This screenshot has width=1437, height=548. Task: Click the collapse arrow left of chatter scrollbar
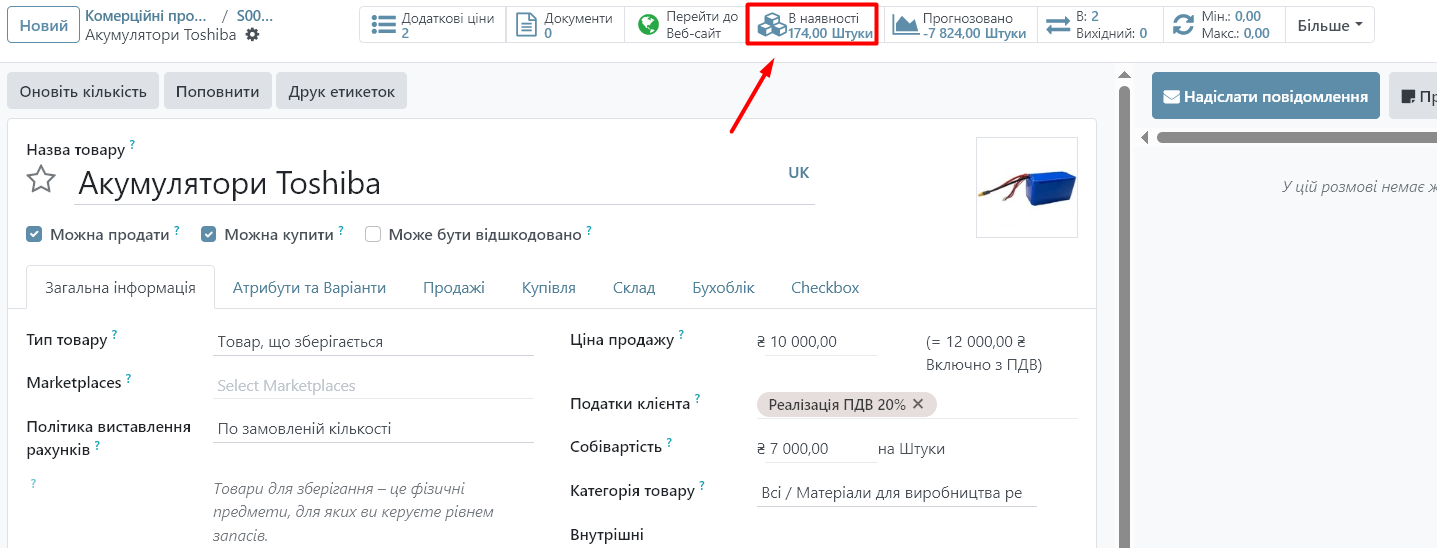click(1145, 137)
